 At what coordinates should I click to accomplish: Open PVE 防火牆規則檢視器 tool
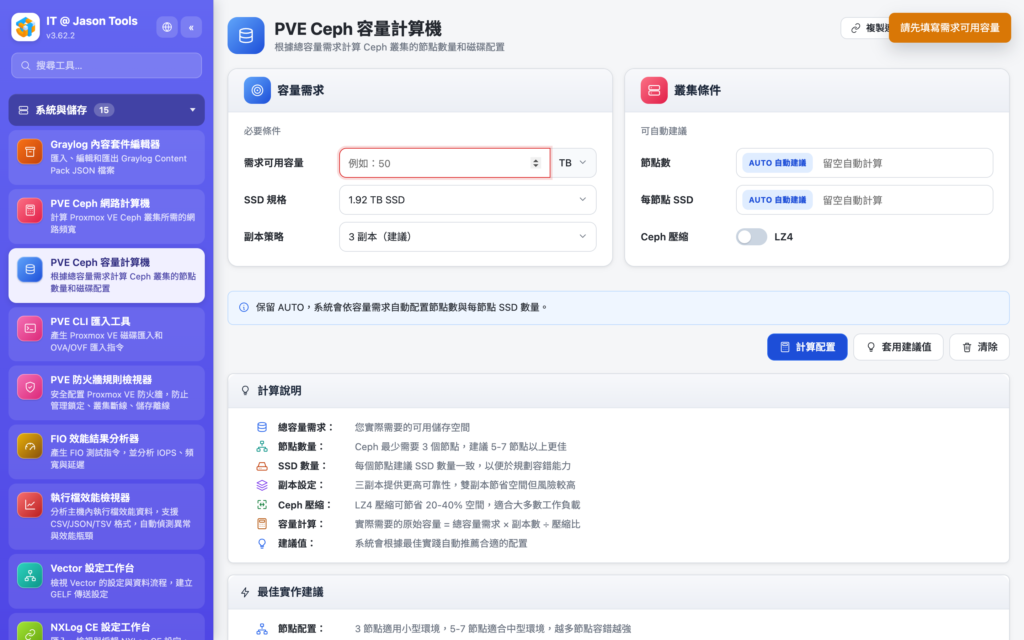(106, 392)
